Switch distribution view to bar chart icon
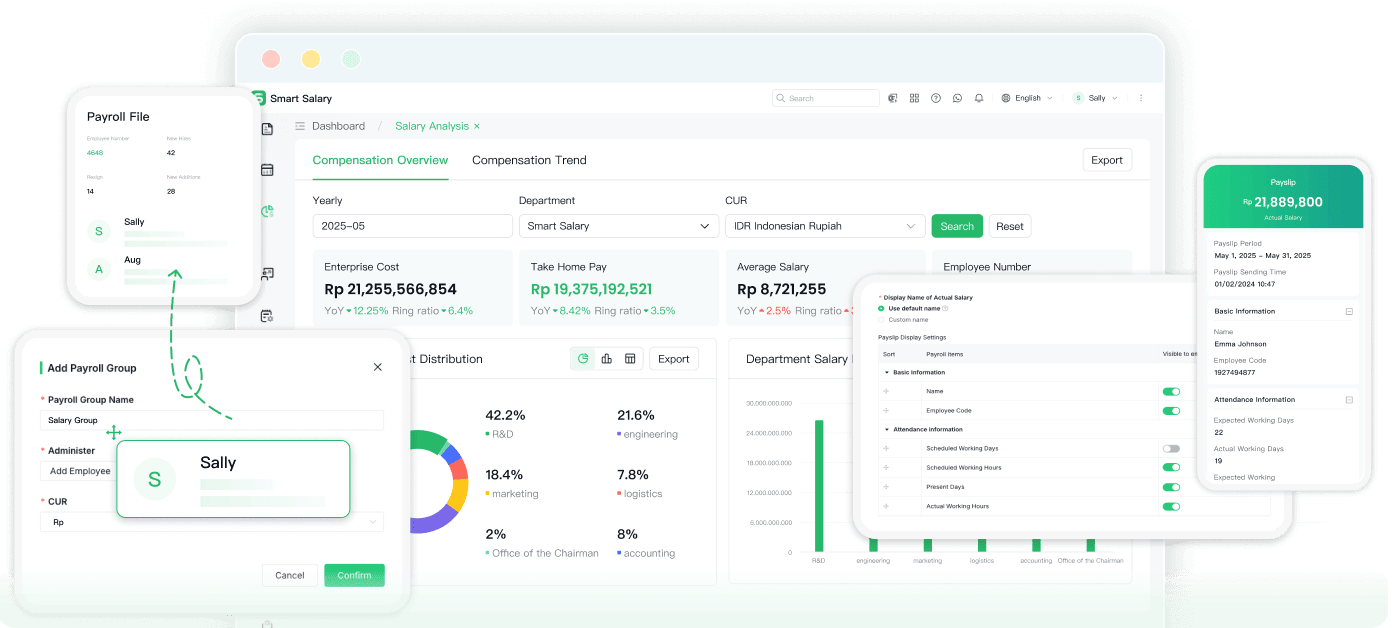This screenshot has height=628, width=1400. pos(606,359)
